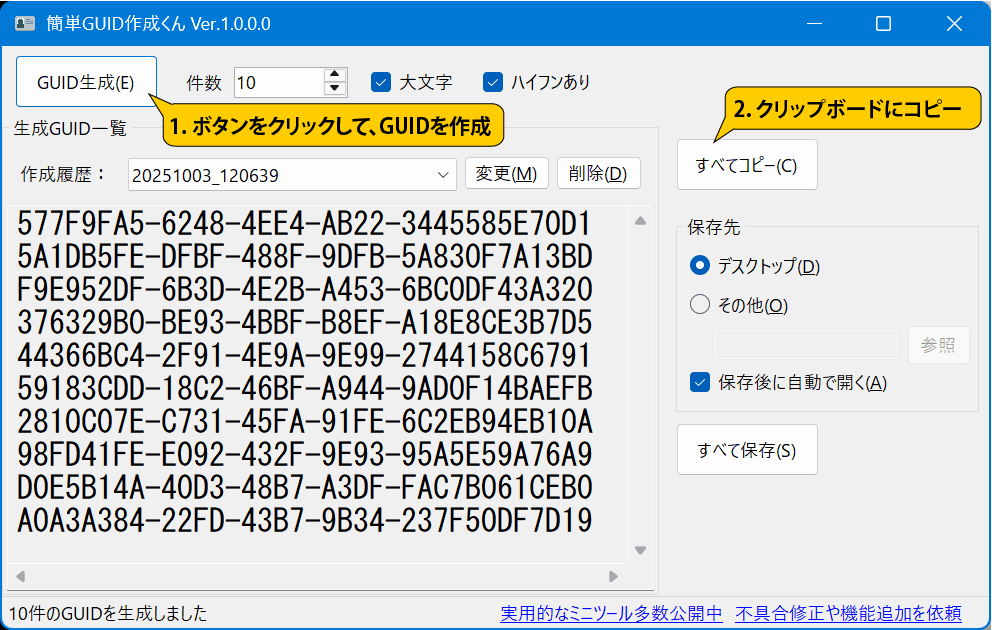
Task: Click the GUID生成(E) button to generate GUIDs
Action: [86, 81]
